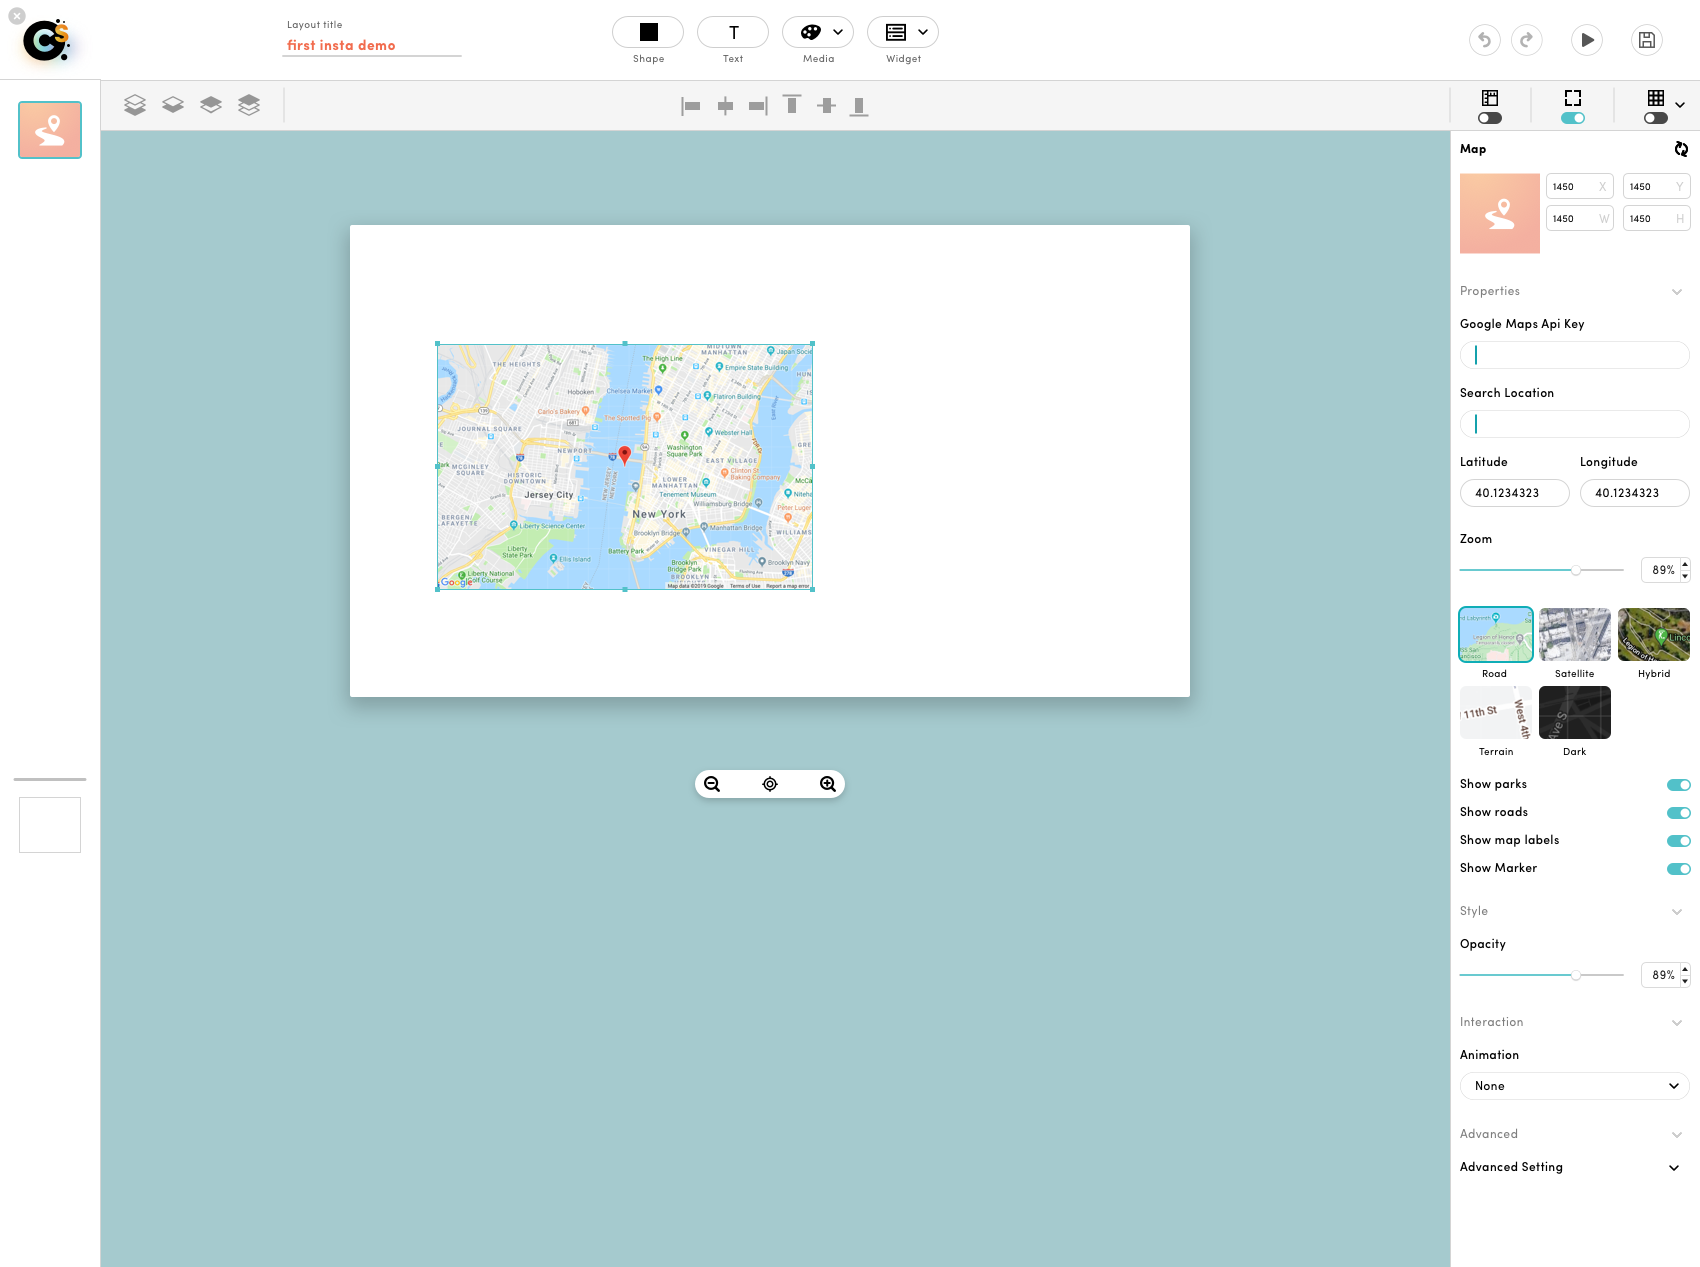Click the undo arrow icon
This screenshot has height=1267, width=1700.
(x=1484, y=40)
